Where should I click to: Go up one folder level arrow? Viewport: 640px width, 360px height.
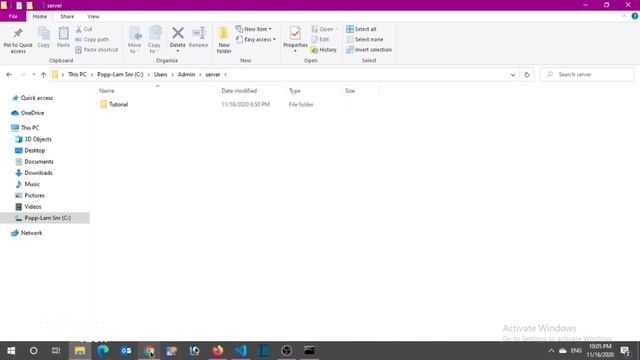(43, 75)
